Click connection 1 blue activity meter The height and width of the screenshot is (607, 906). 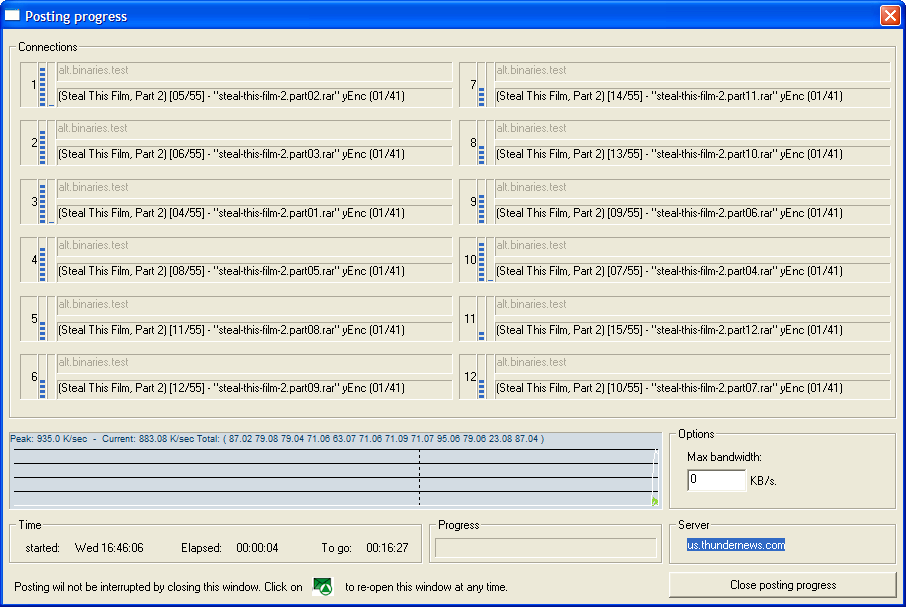[42, 85]
